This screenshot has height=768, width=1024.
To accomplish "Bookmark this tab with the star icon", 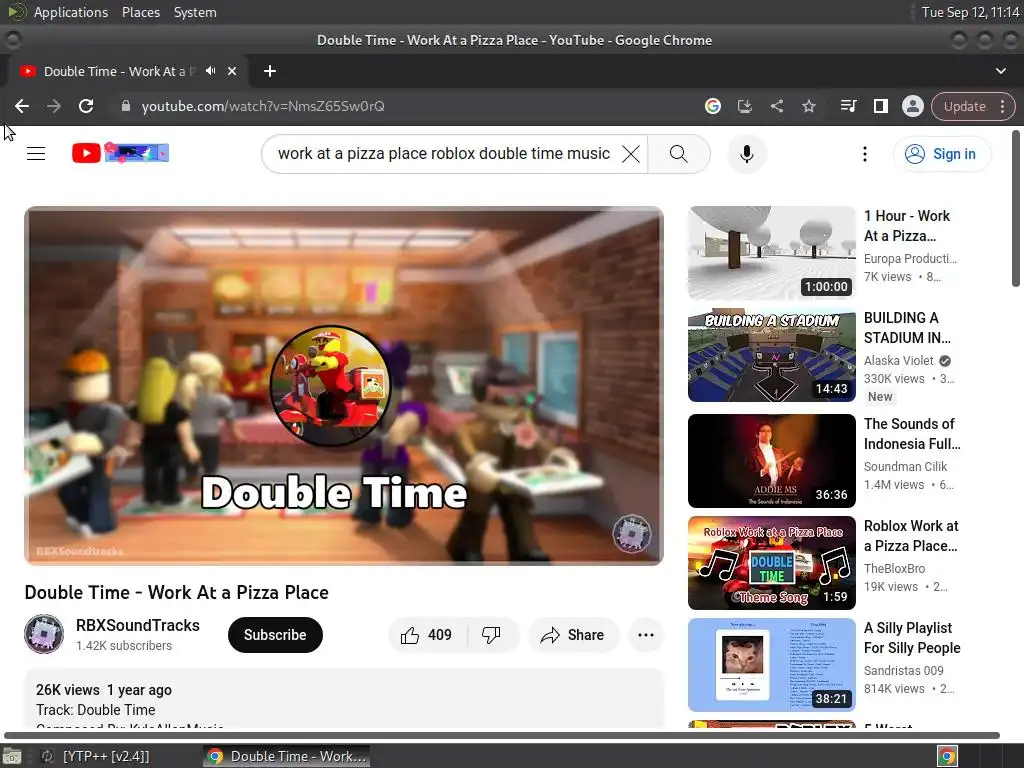I will pyautogui.click(x=808, y=106).
